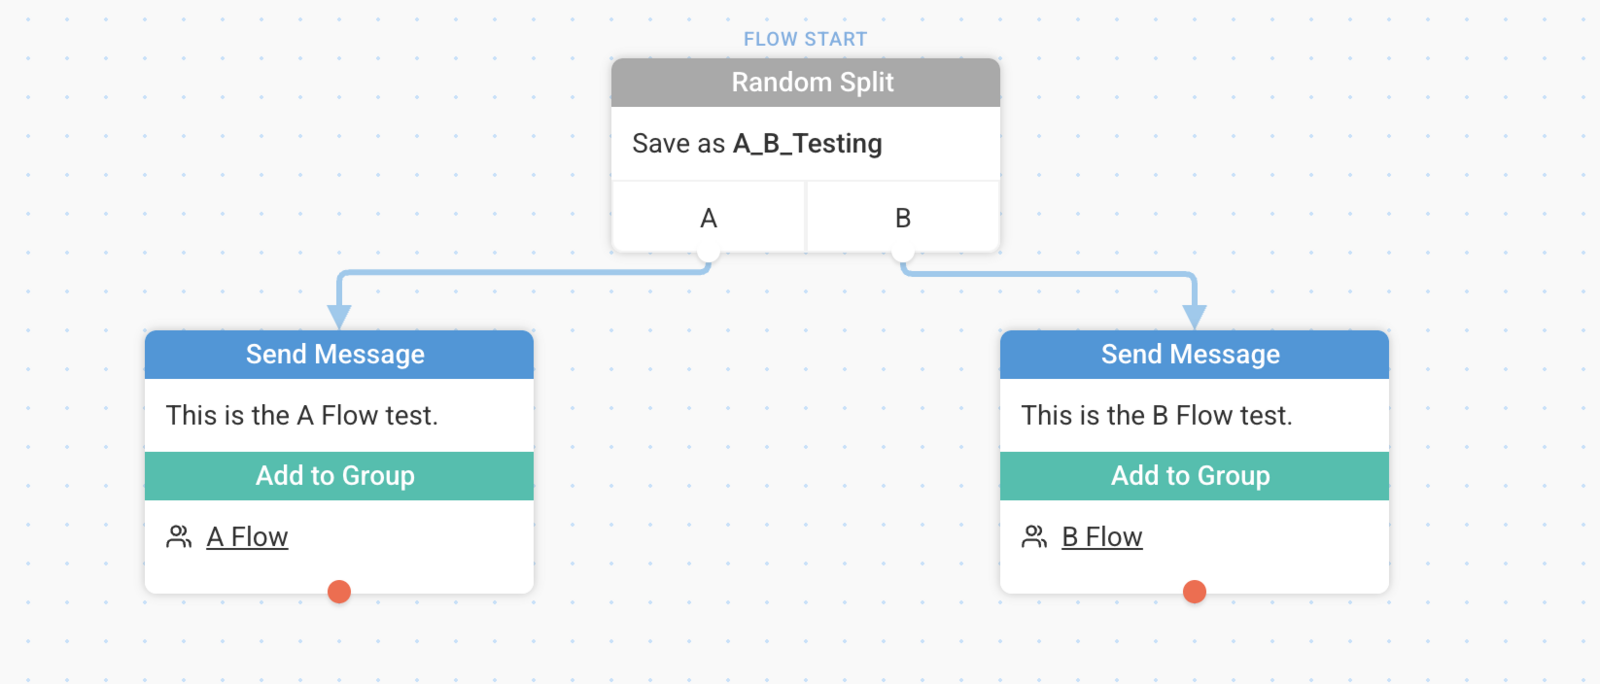Select the red exit dot under B Flow node
Image resolution: width=1600 pixels, height=684 pixels.
click(1194, 592)
